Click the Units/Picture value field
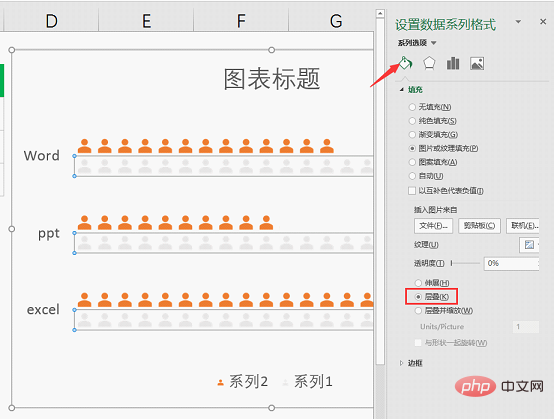The image size is (554, 419). click(526, 327)
